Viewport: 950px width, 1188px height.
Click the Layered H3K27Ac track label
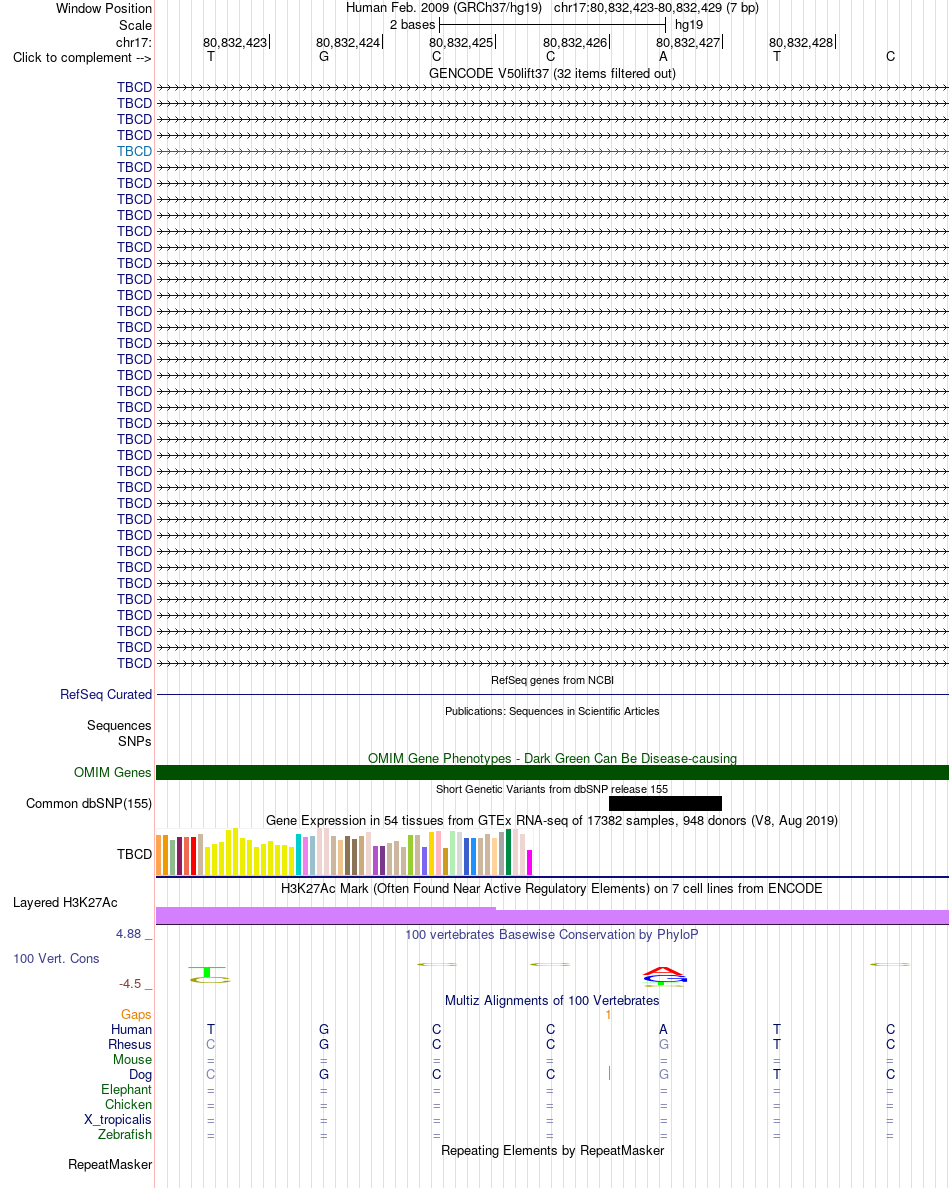[65, 902]
